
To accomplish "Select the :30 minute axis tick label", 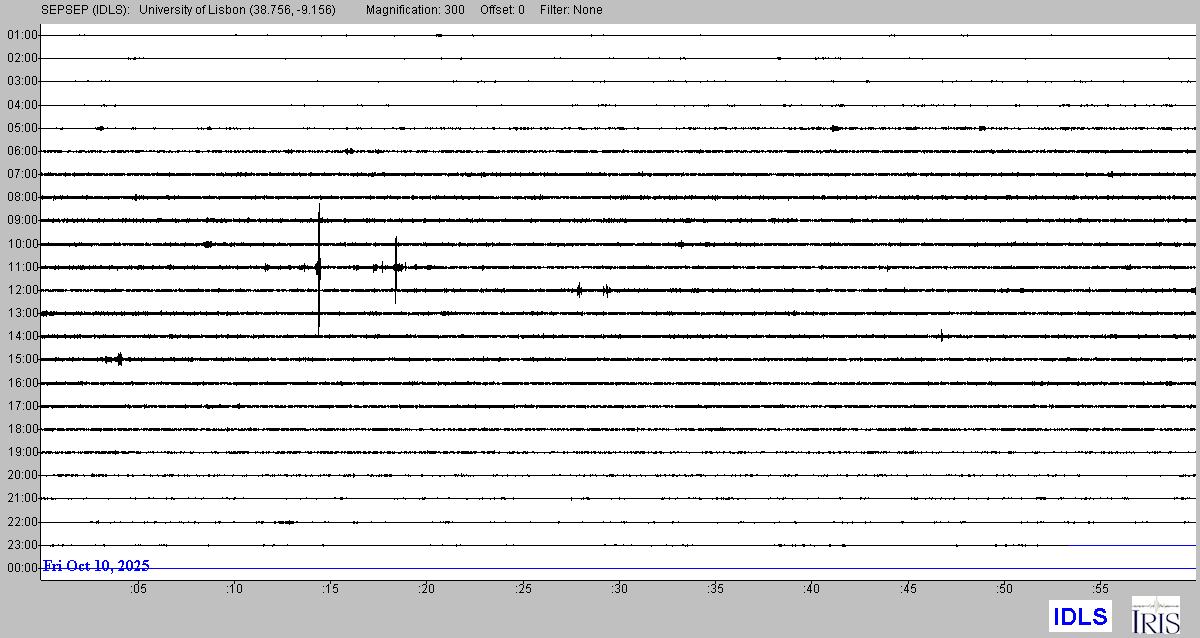I will point(619,588).
